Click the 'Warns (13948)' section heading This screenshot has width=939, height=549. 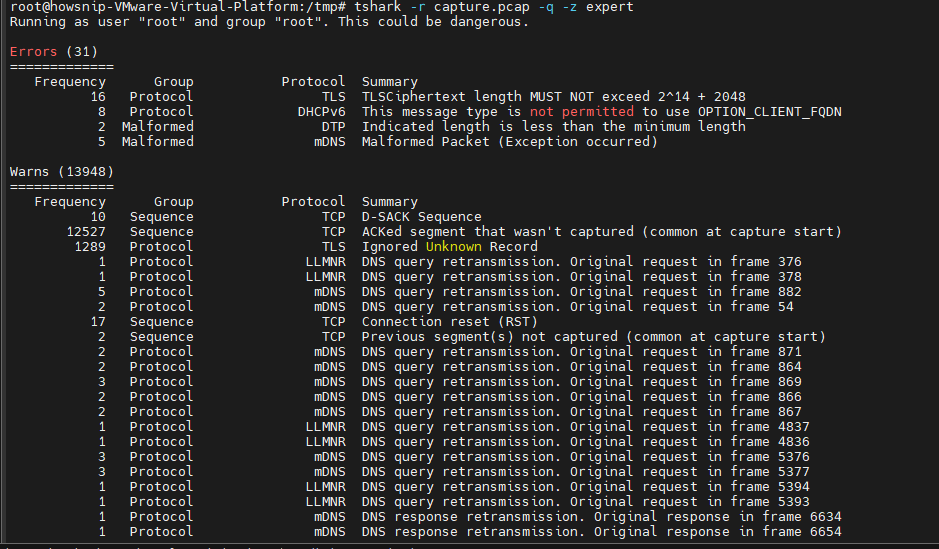(x=62, y=172)
